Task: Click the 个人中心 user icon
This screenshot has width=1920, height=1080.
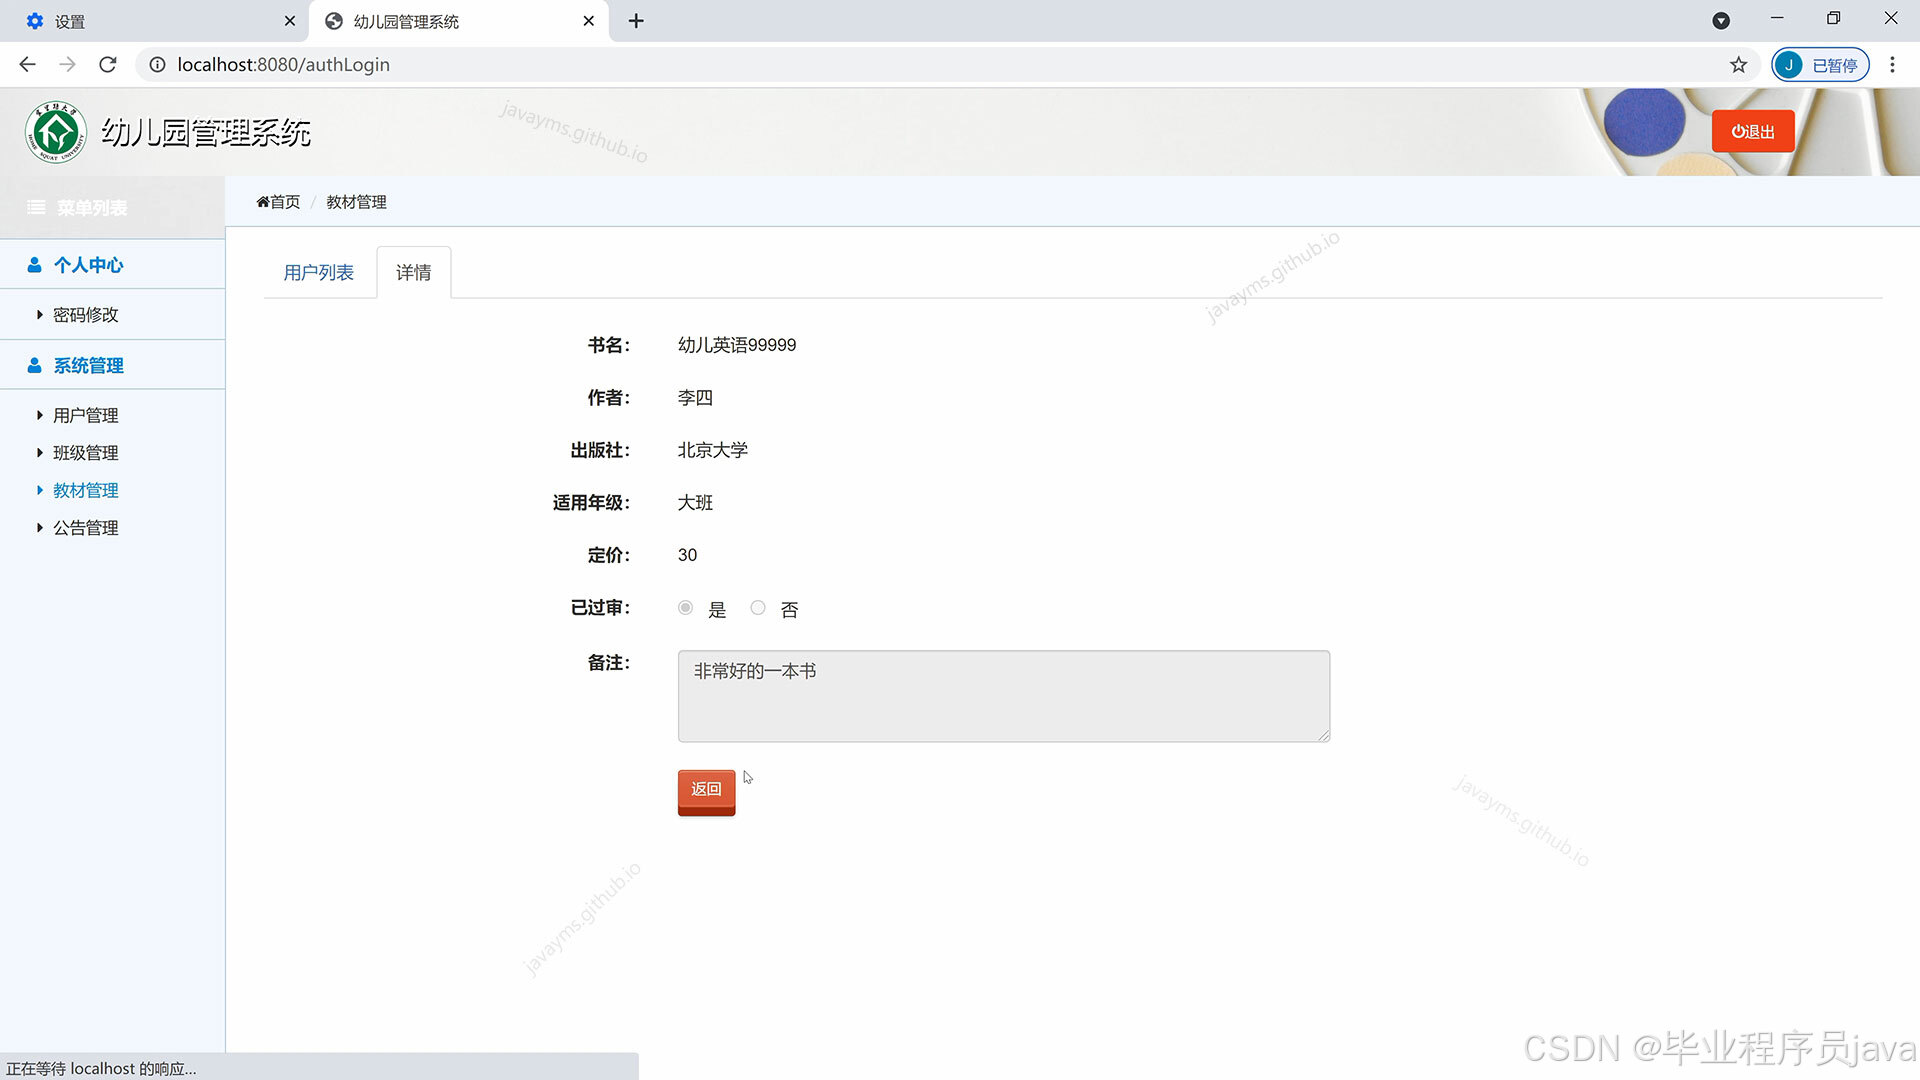Action: (x=34, y=265)
